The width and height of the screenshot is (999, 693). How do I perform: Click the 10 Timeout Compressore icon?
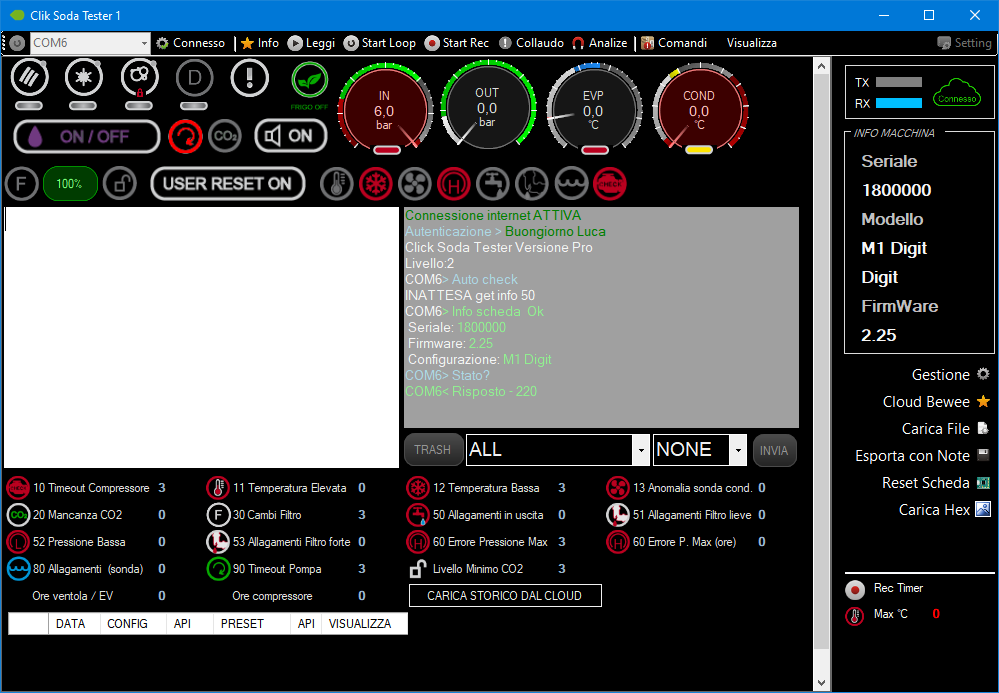coord(18,489)
